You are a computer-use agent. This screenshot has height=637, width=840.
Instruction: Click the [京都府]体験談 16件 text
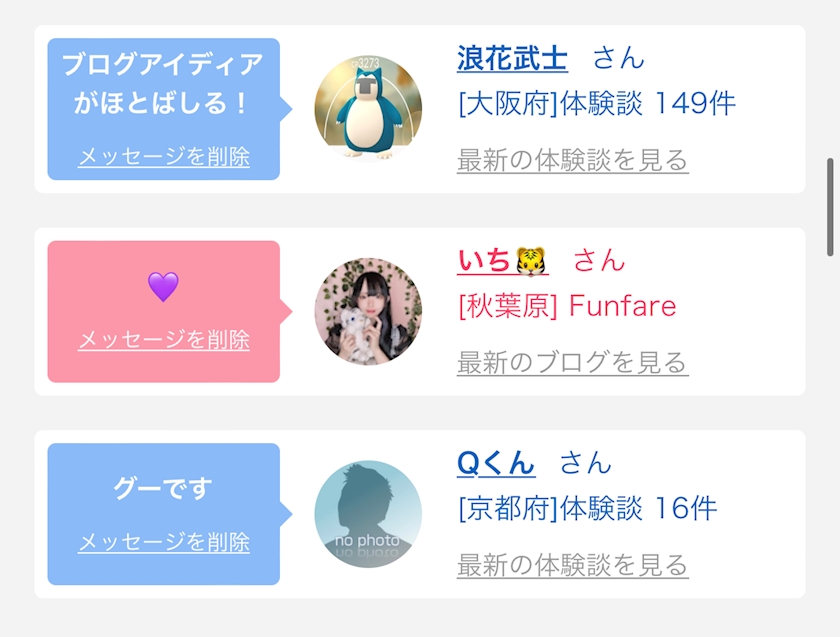click(x=587, y=508)
